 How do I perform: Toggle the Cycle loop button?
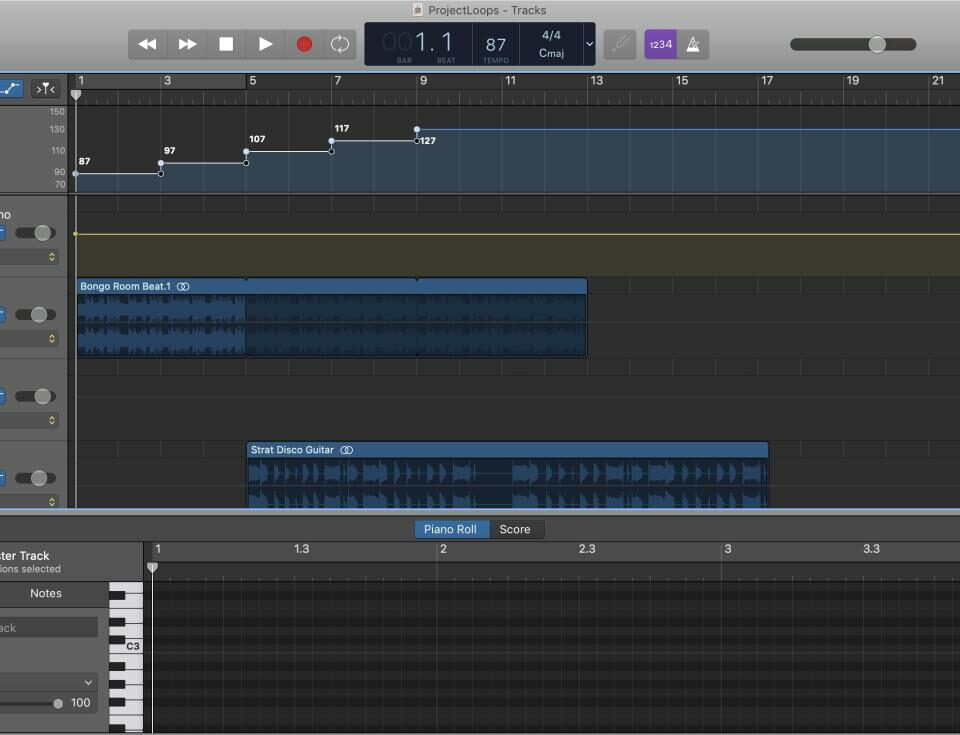339,44
